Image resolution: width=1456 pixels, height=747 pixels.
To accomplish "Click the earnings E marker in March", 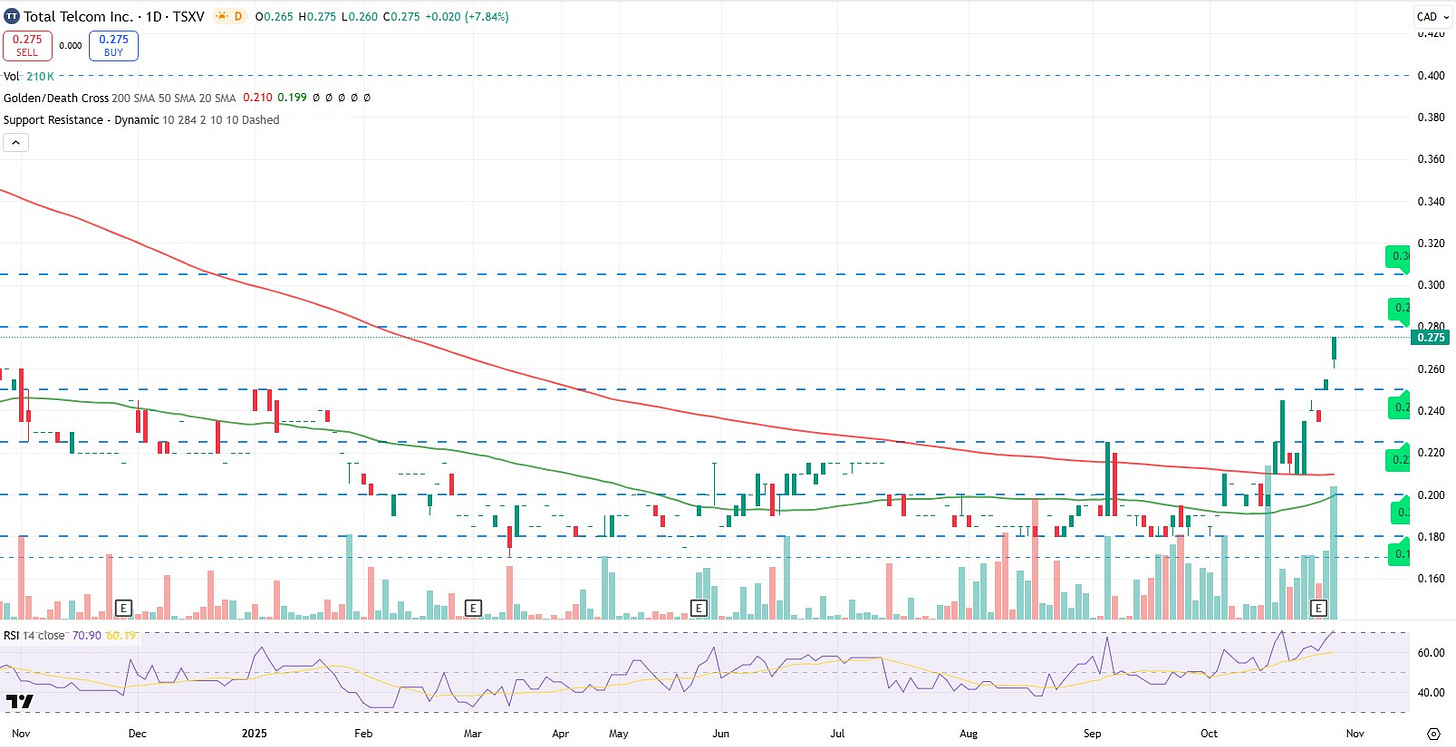I will point(474,607).
